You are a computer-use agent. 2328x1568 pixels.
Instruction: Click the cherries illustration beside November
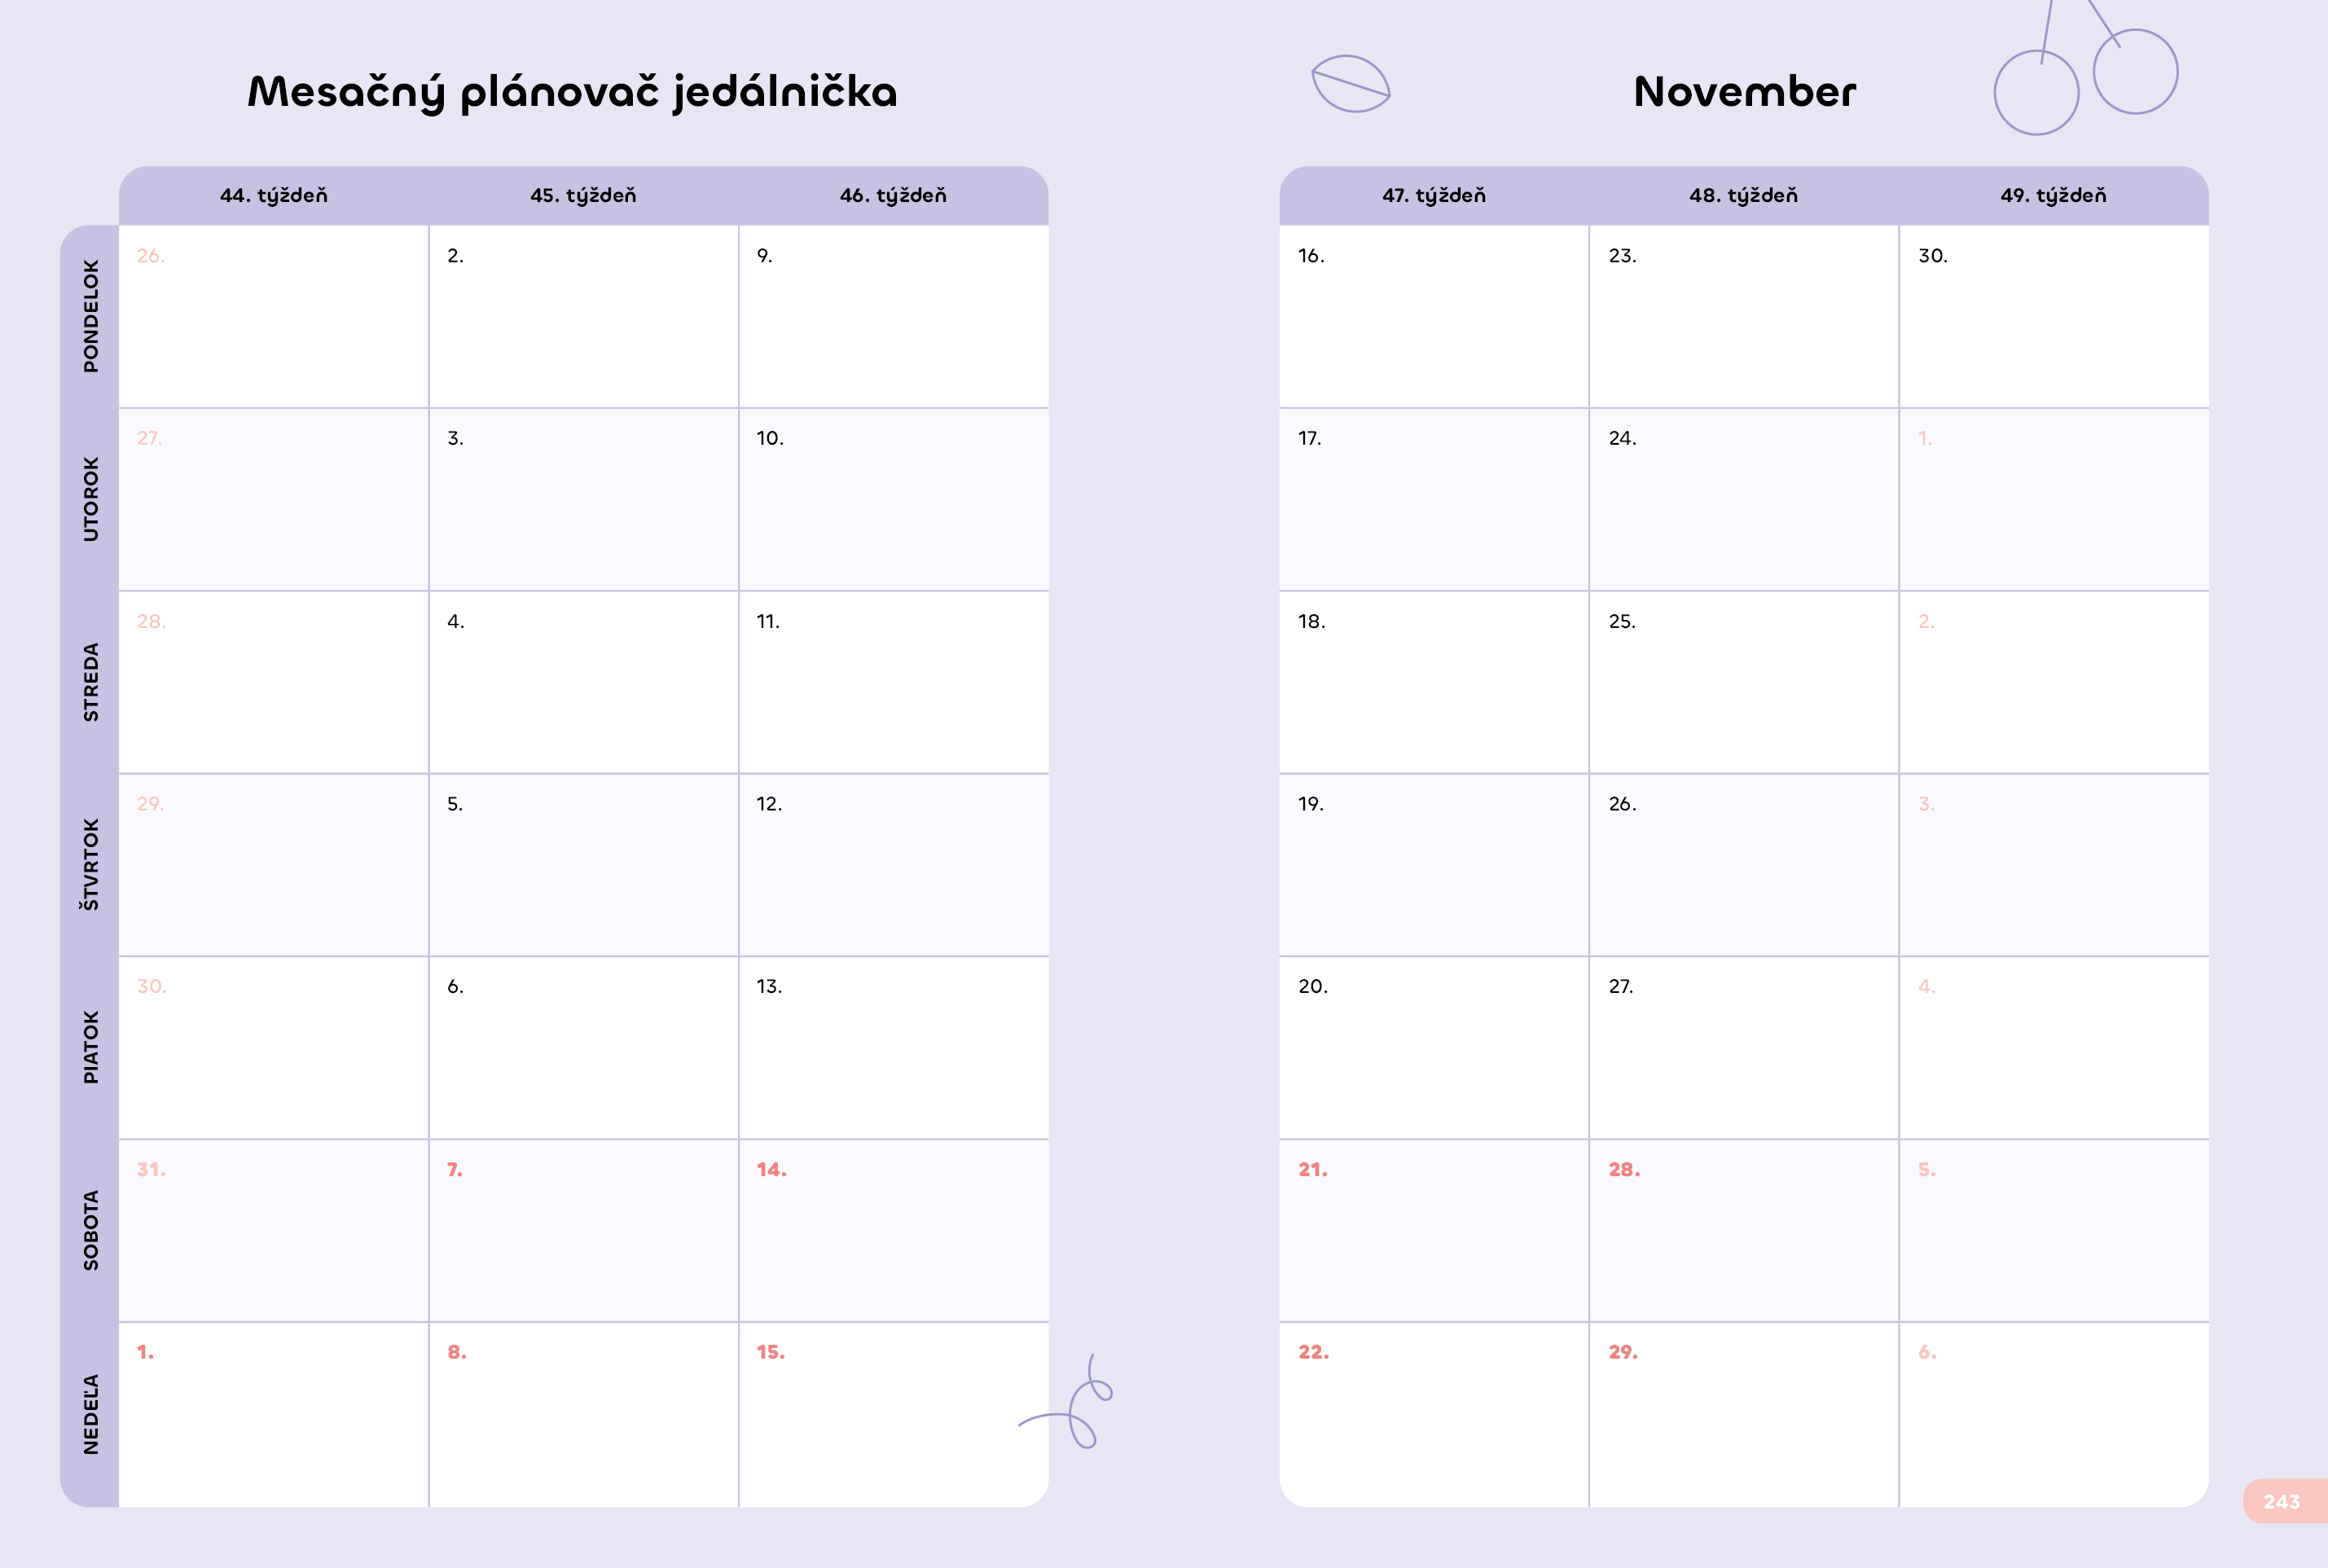click(x=2086, y=67)
